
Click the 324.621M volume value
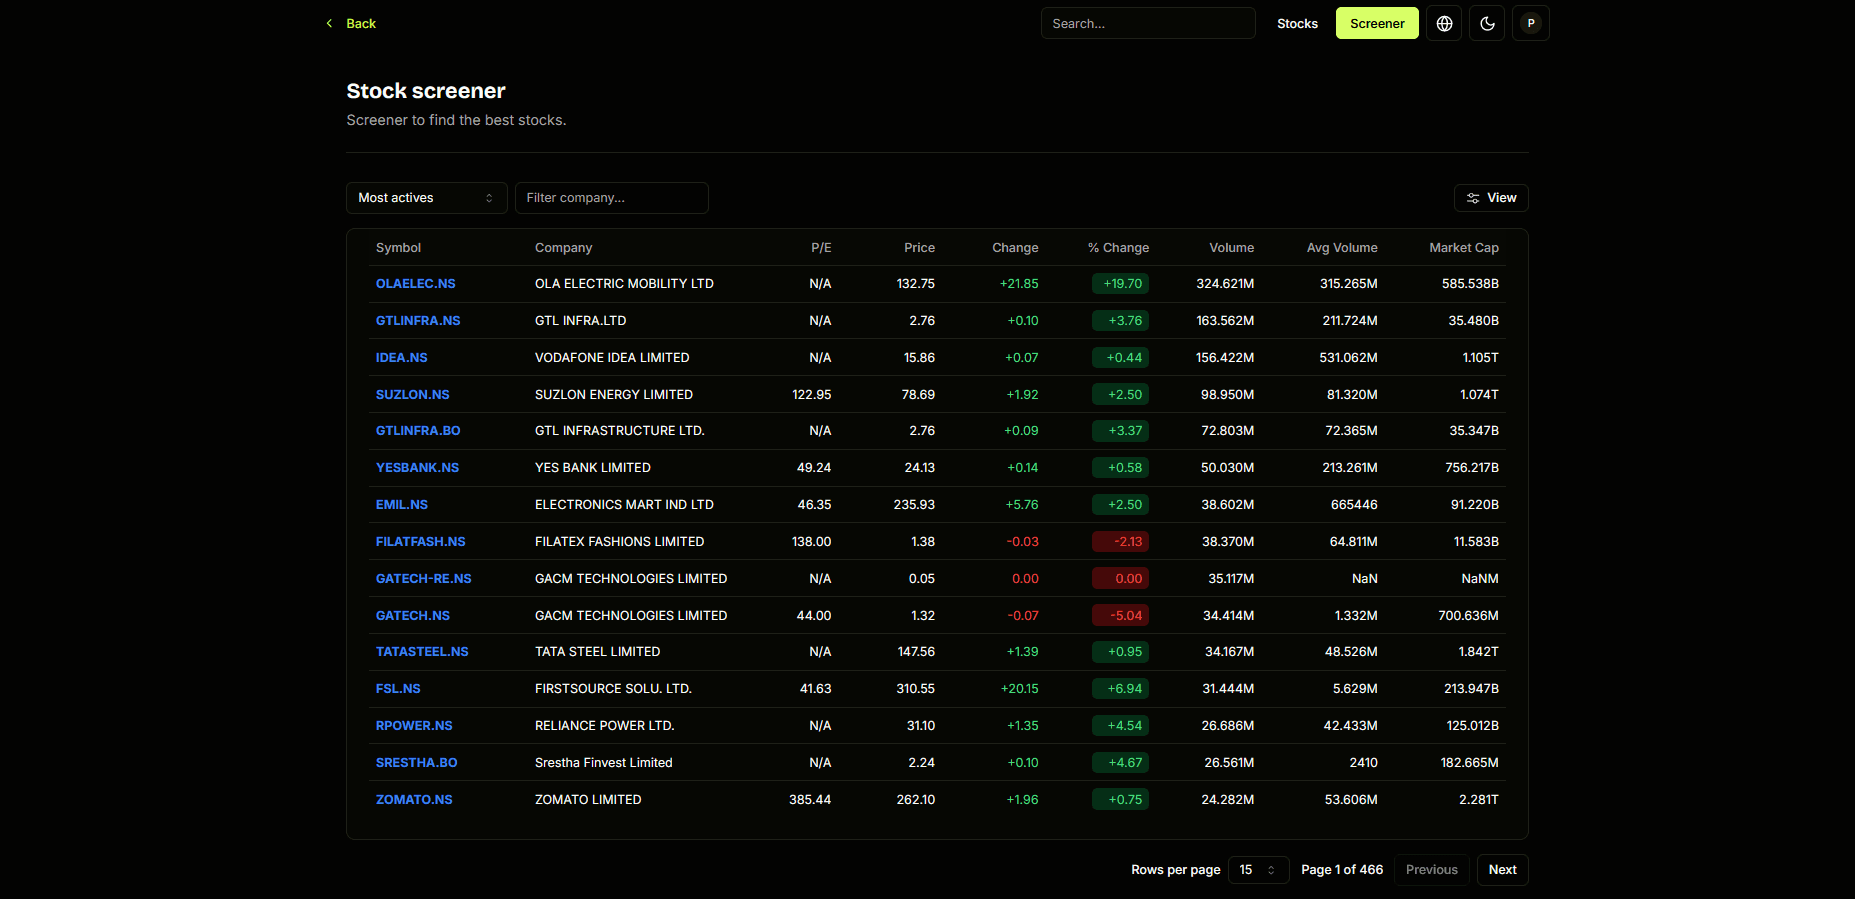pyautogui.click(x=1225, y=284)
